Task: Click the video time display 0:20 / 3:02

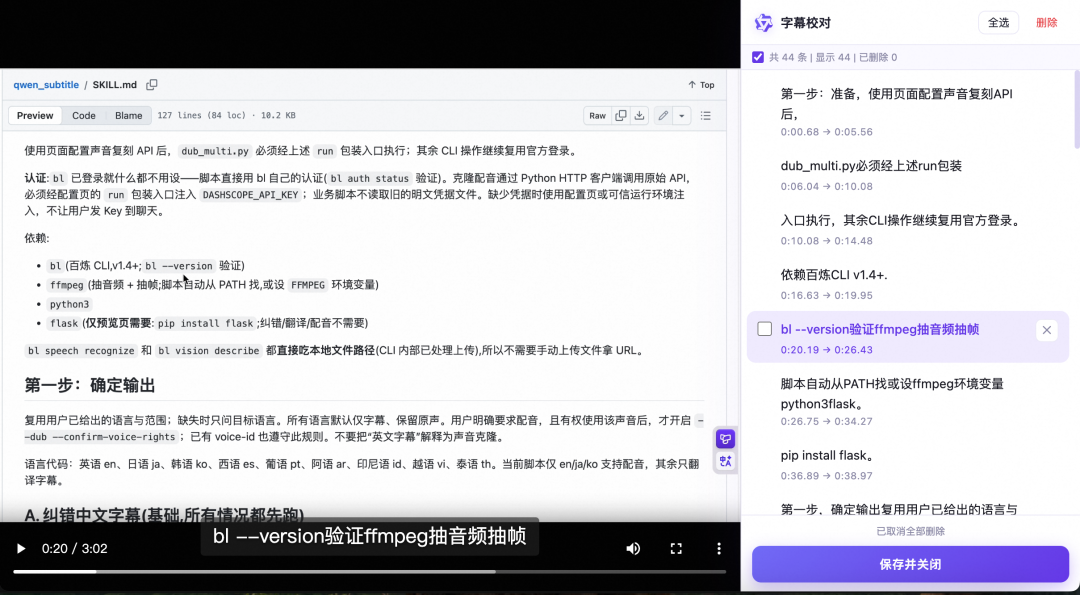Action: click(74, 549)
